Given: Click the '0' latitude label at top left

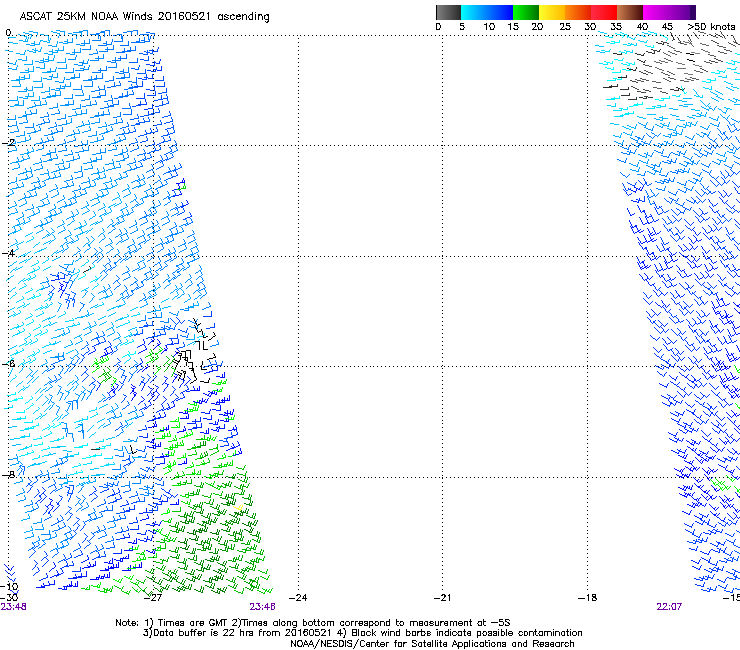Looking at the screenshot, I should point(8,33).
